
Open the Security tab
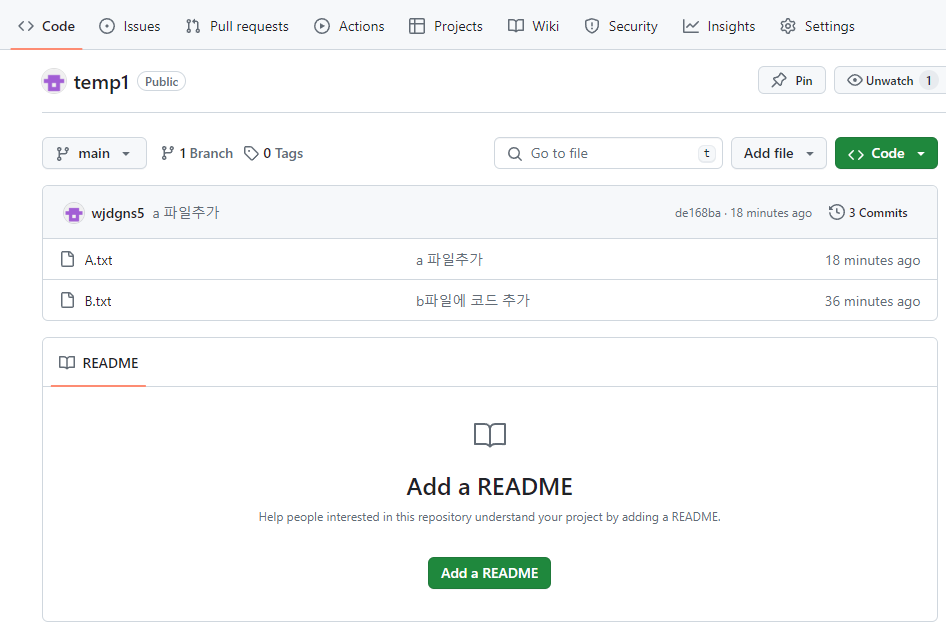(621, 27)
